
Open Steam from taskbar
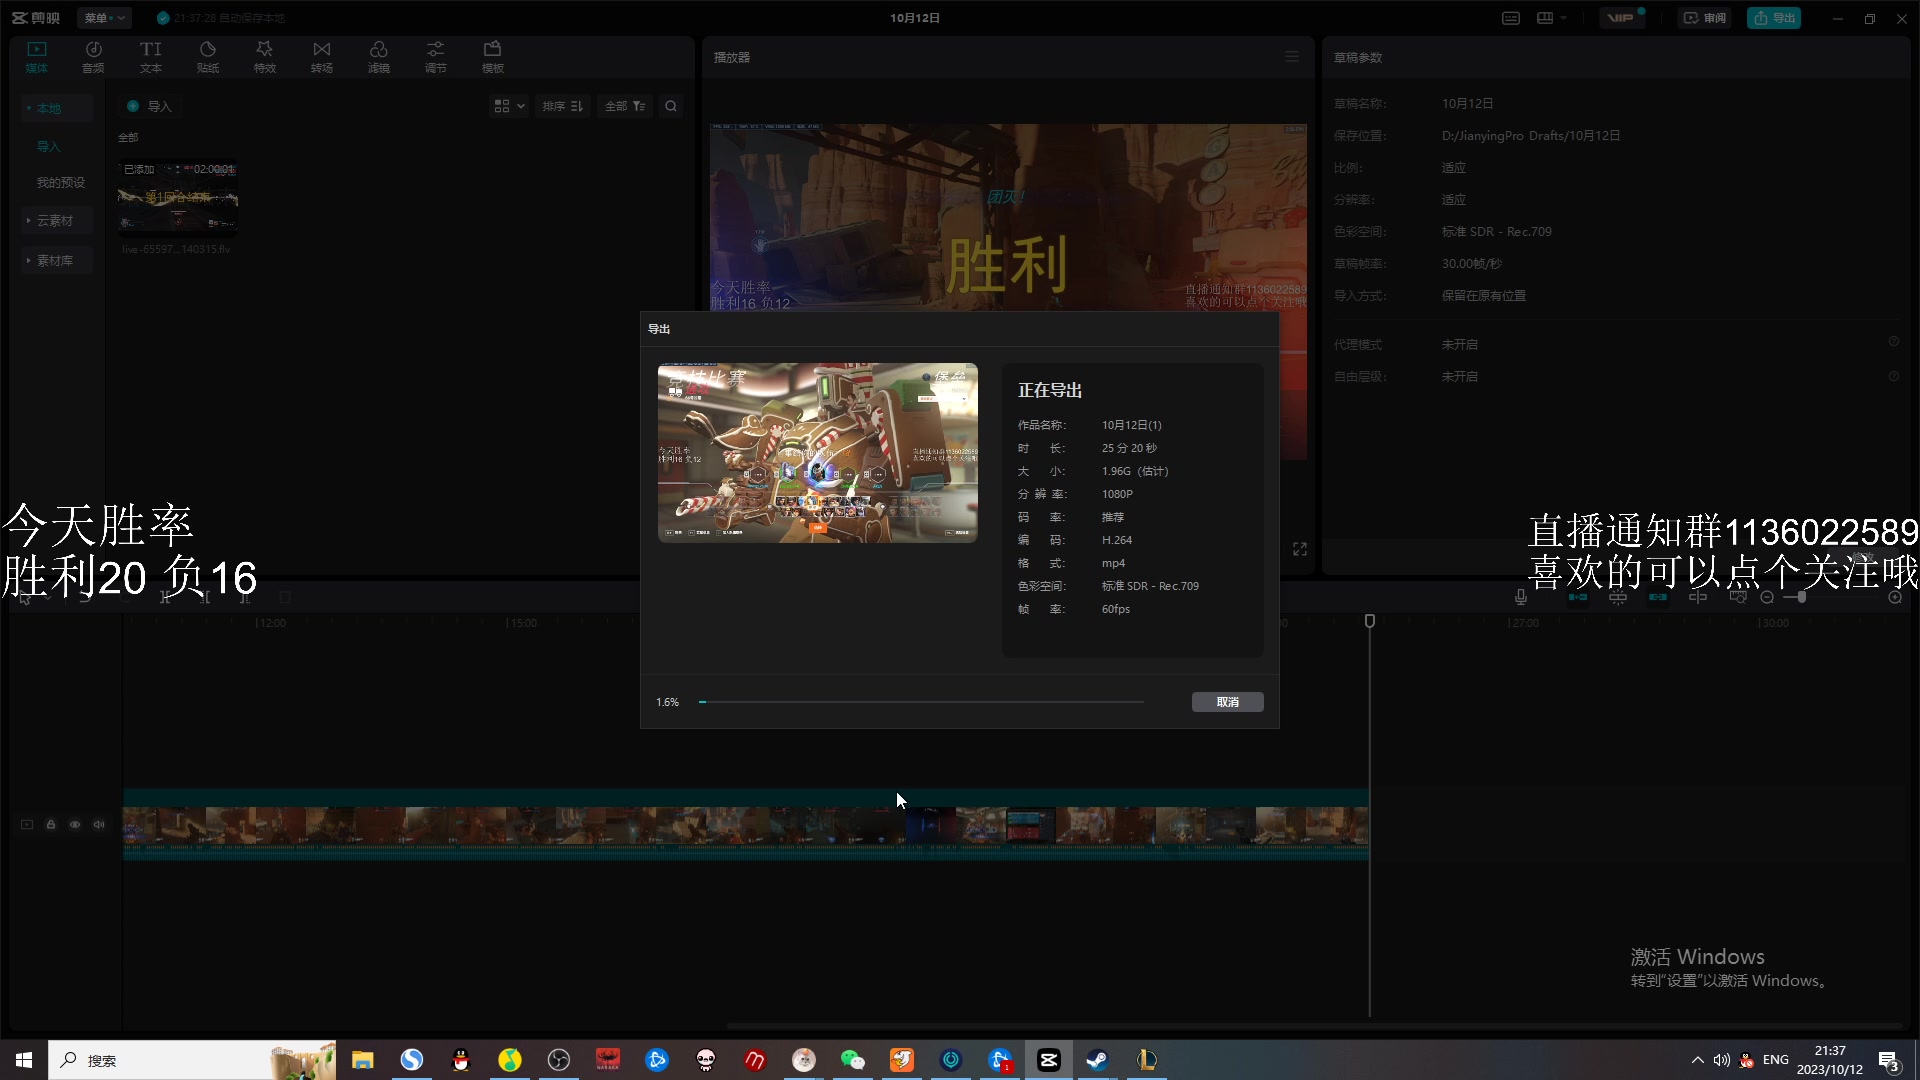tap(1097, 1060)
